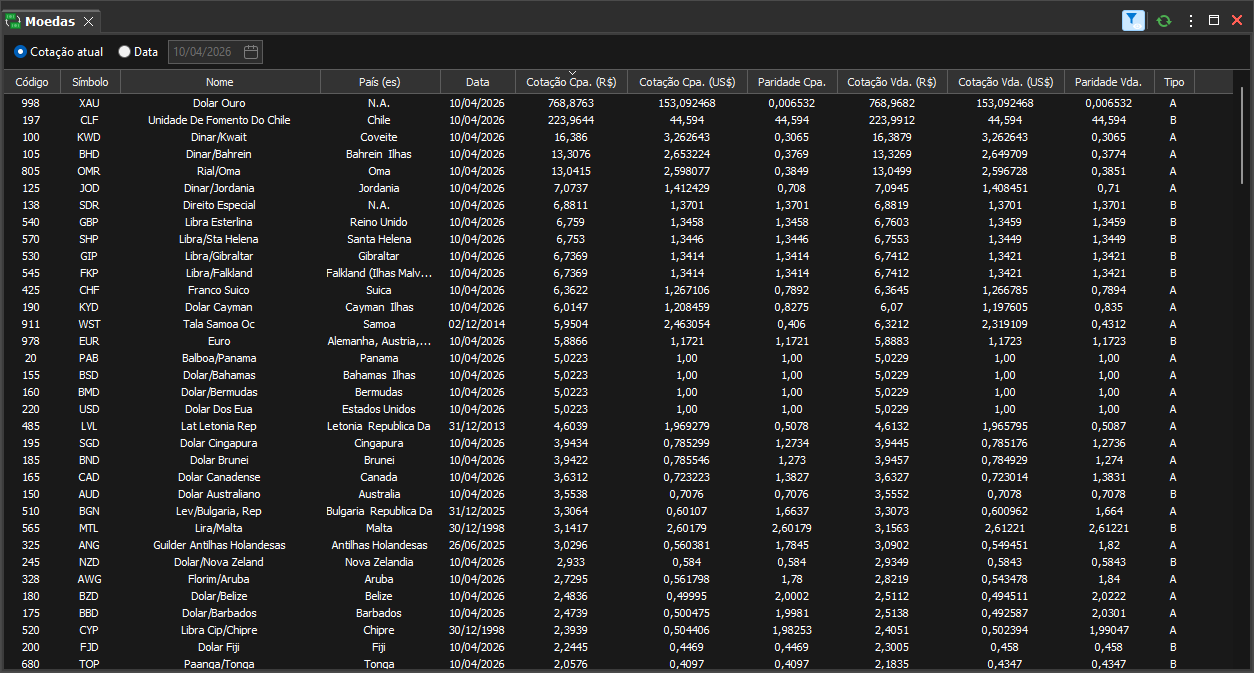The height and width of the screenshot is (673, 1254).
Task: Click the 31/12/2013 date cell
Action: pyautogui.click(x=477, y=426)
